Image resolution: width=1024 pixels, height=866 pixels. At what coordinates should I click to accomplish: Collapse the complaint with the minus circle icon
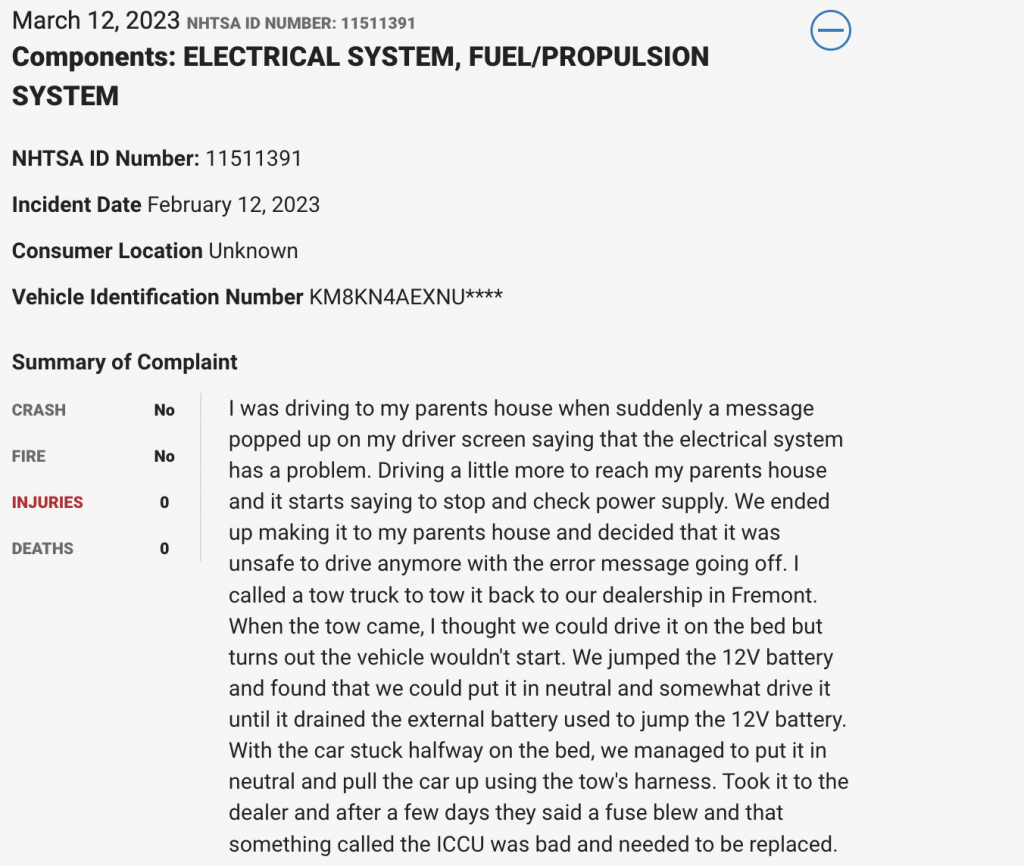click(x=830, y=31)
